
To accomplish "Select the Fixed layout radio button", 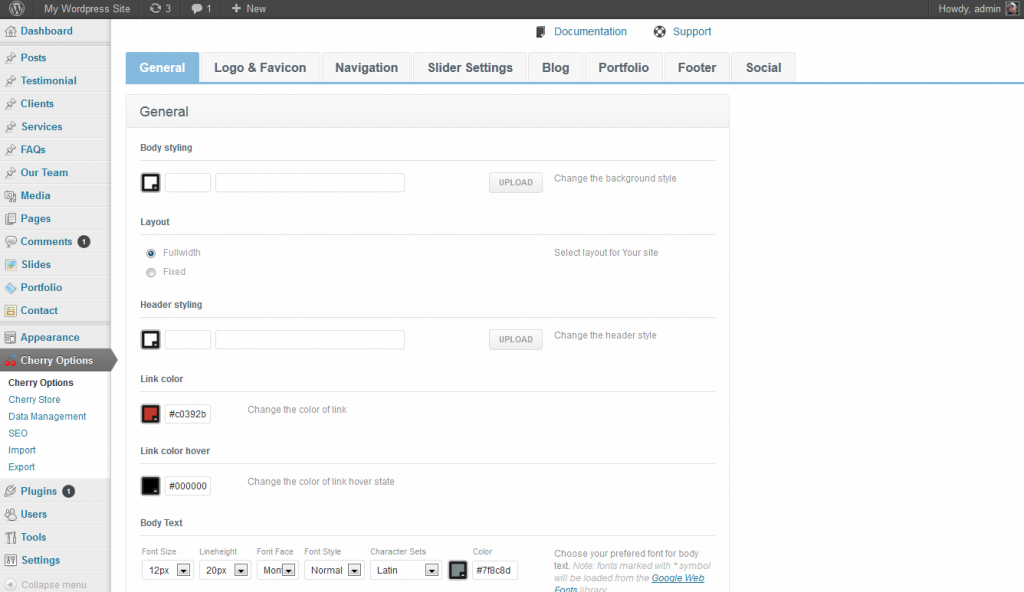I will pyautogui.click(x=151, y=272).
